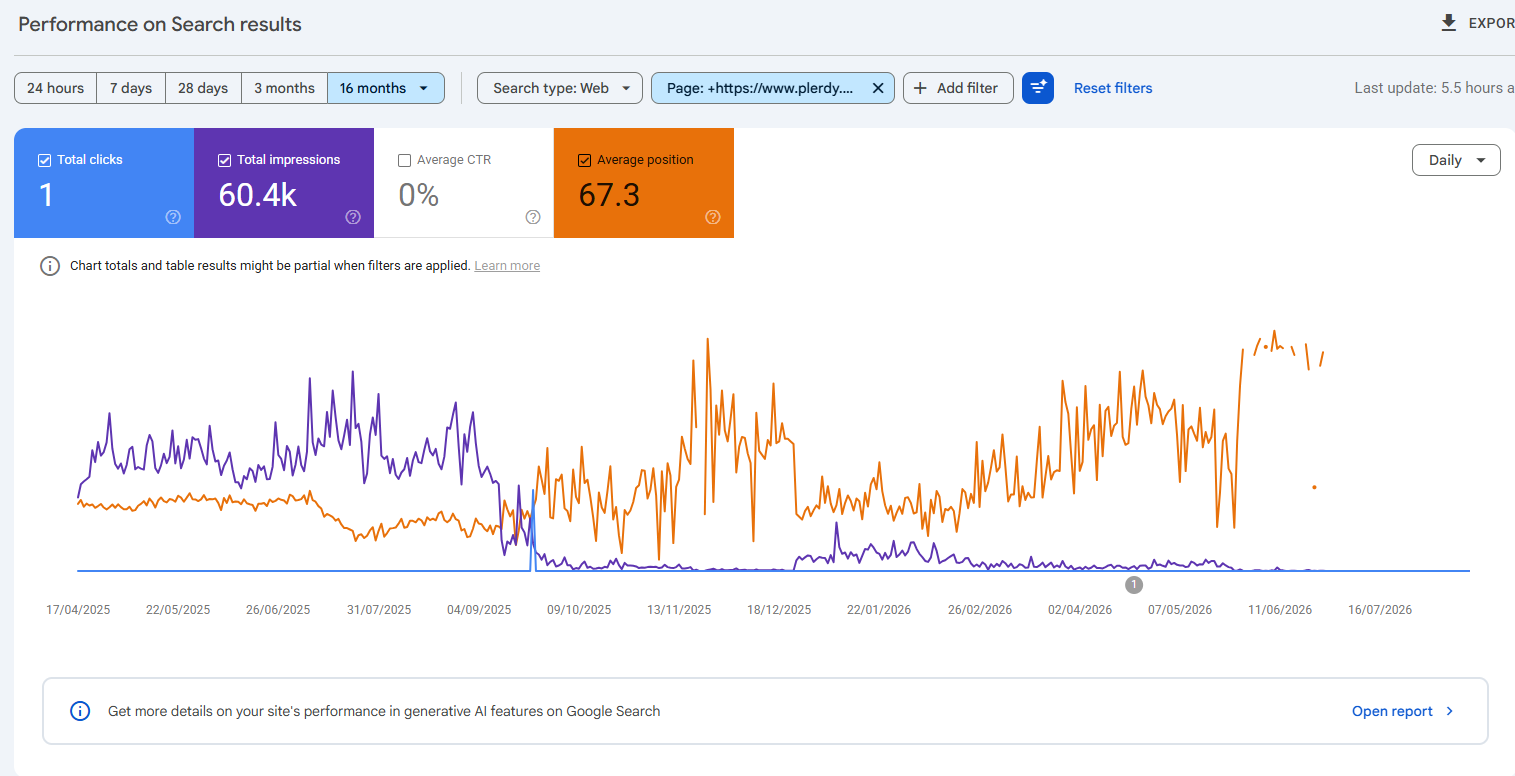The image size is (1515, 776).
Task: Select the 28 days date range tab
Action: click(x=203, y=88)
